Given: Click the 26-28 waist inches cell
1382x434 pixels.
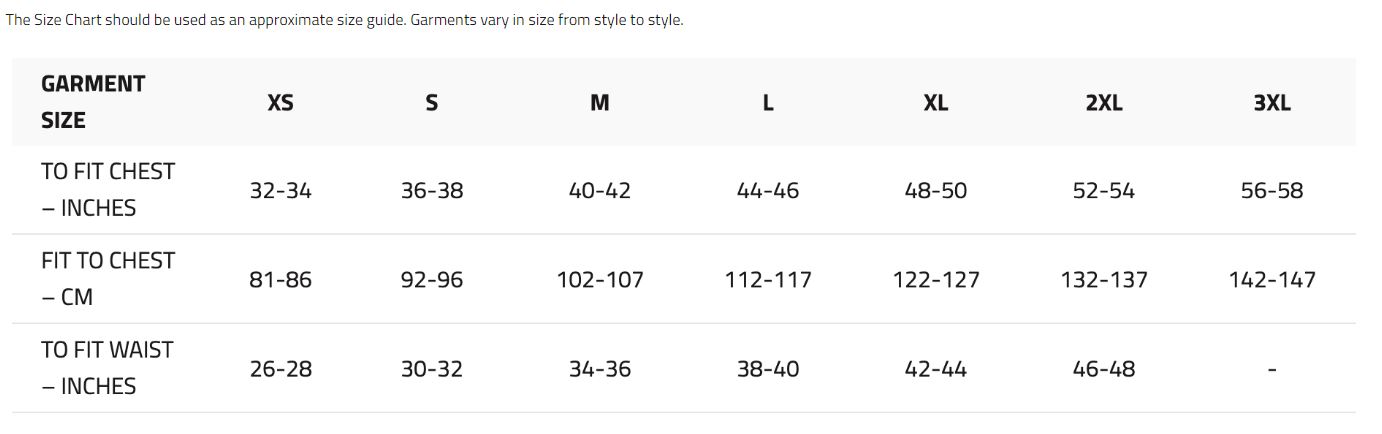Looking at the screenshot, I should coord(280,368).
